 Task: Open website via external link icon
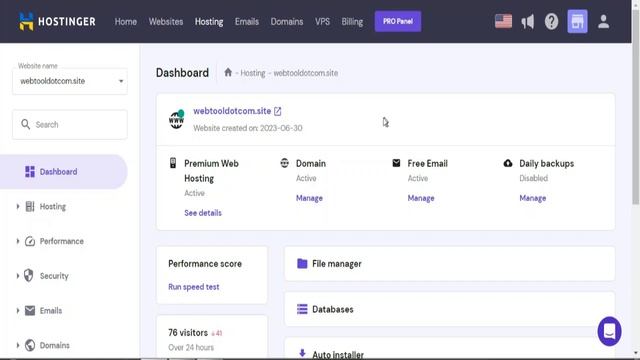coord(278,111)
